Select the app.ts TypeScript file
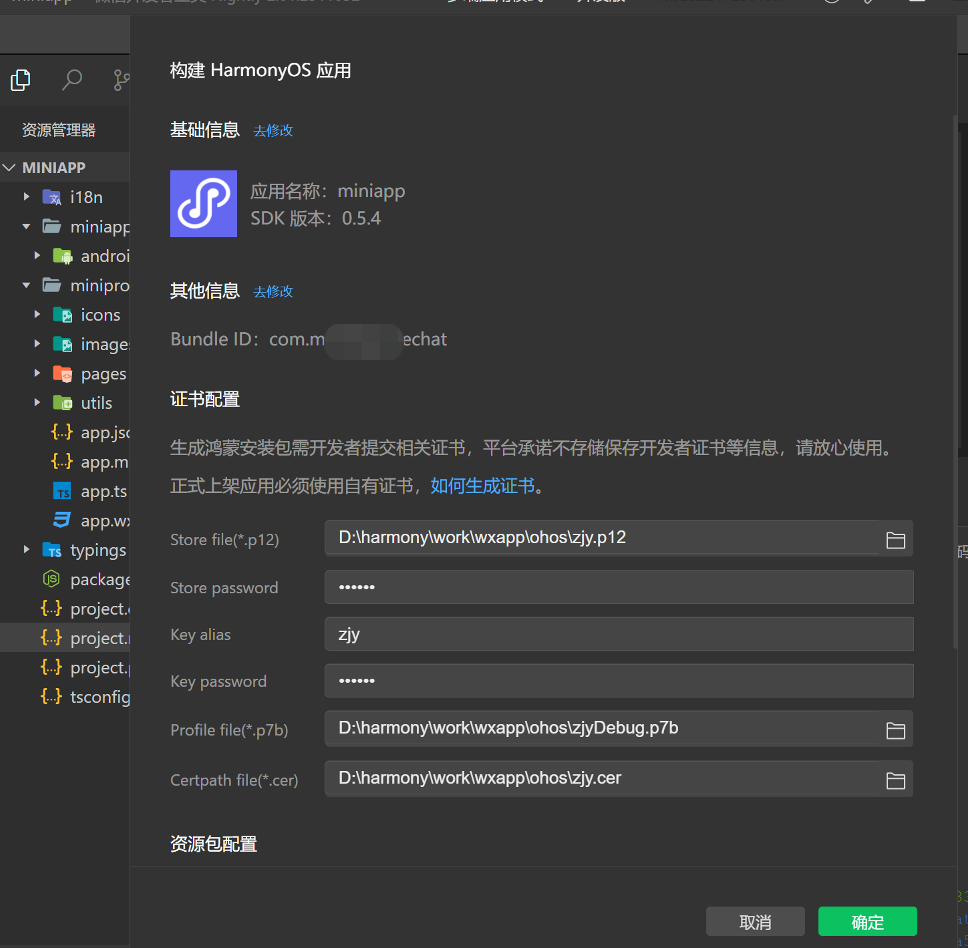The height and width of the screenshot is (948, 968). tap(103, 491)
